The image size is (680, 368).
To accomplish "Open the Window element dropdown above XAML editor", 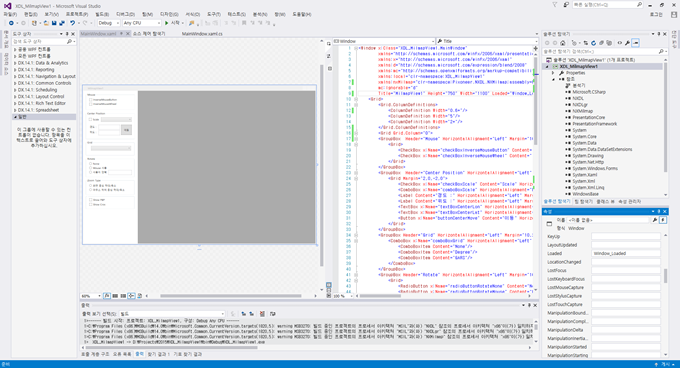I will [x=384, y=41].
